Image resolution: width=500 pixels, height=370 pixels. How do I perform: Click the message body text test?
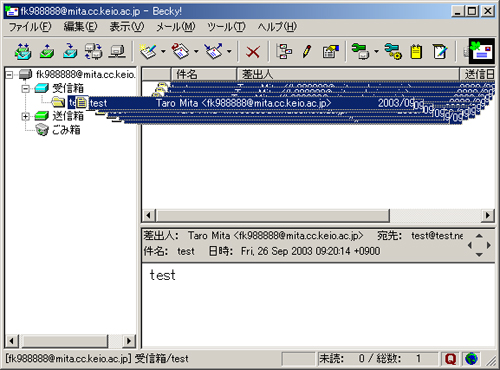(162, 275)
